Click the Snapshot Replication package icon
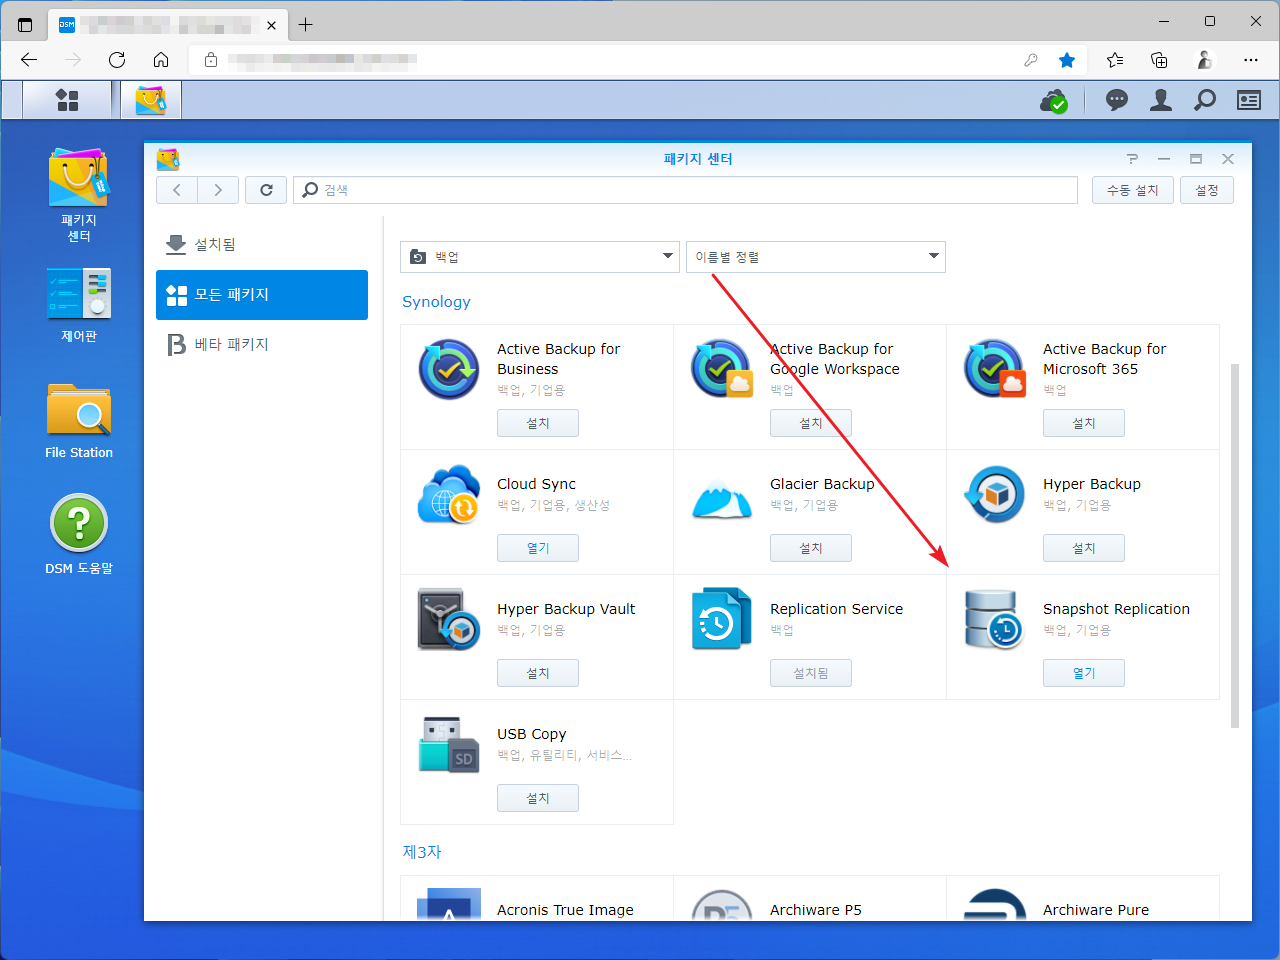This screenshot has width=1280, height=960. [995, 619]
